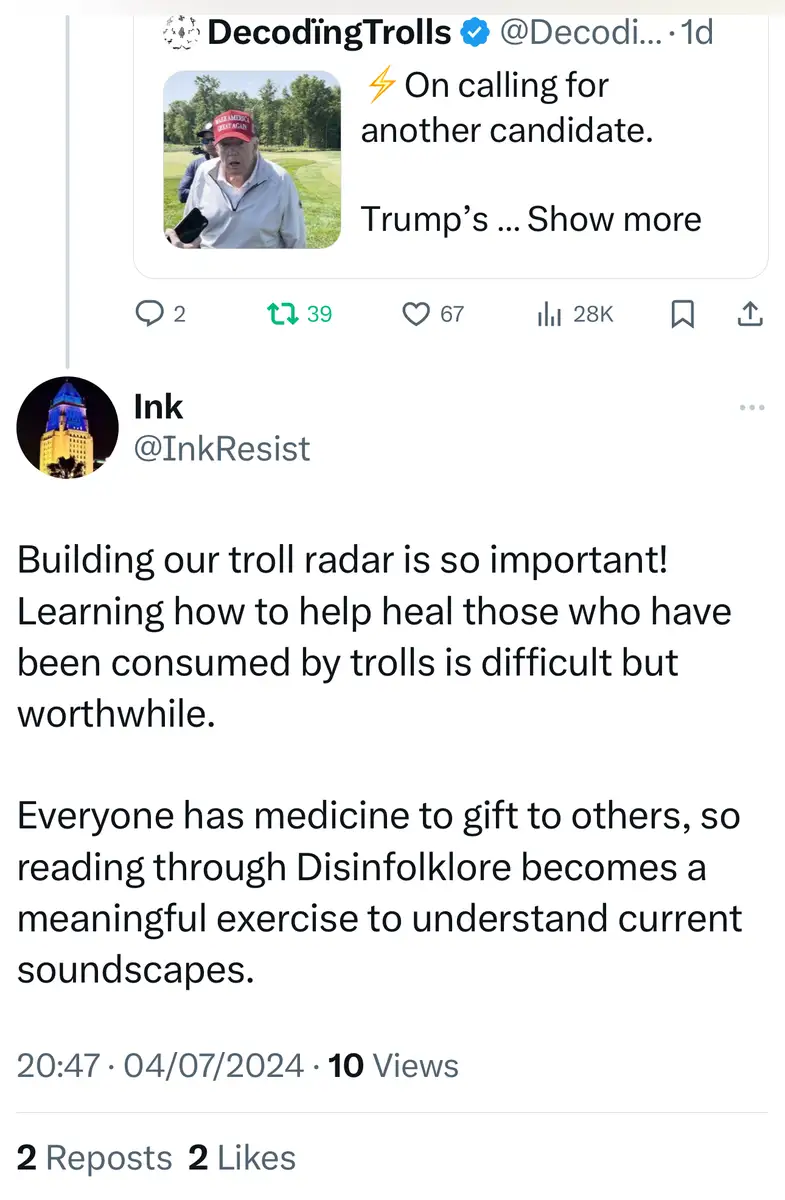This screenshot has width=785, height=1200.
Task: Click the 1d timestamp on the quoted tweet
Action: pyautogui.click(x=696, y=33)
